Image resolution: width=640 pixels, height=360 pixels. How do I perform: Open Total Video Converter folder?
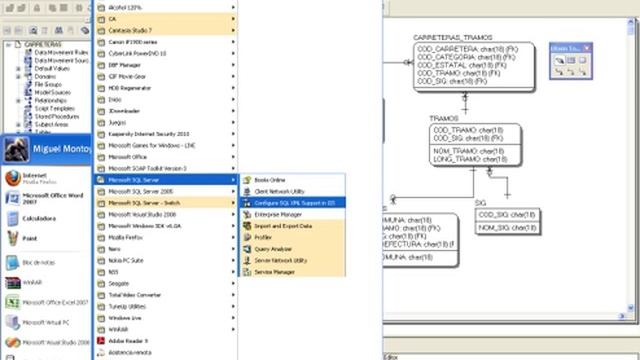click(166, 295)
